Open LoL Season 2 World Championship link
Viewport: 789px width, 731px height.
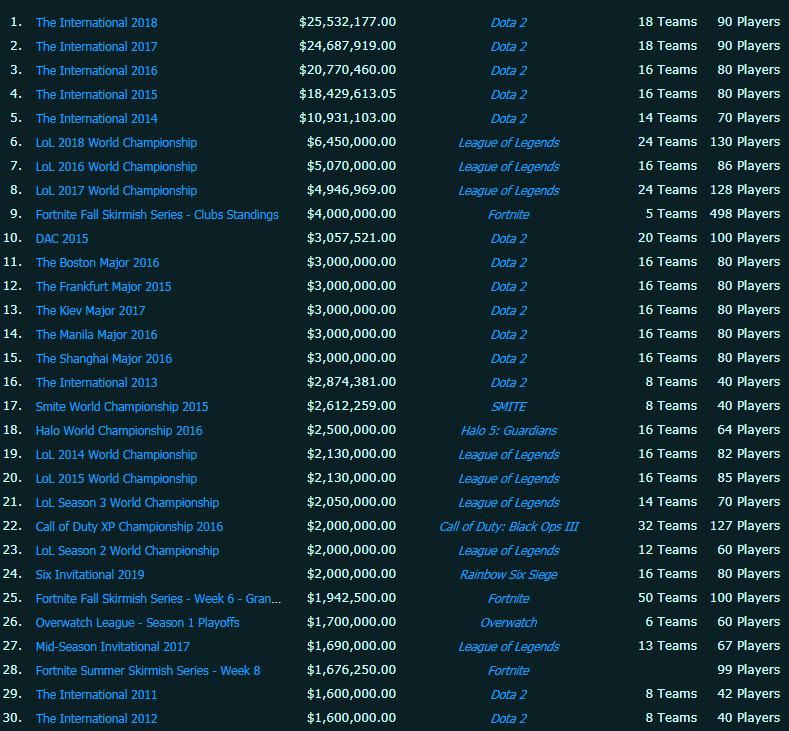point(127,551)
